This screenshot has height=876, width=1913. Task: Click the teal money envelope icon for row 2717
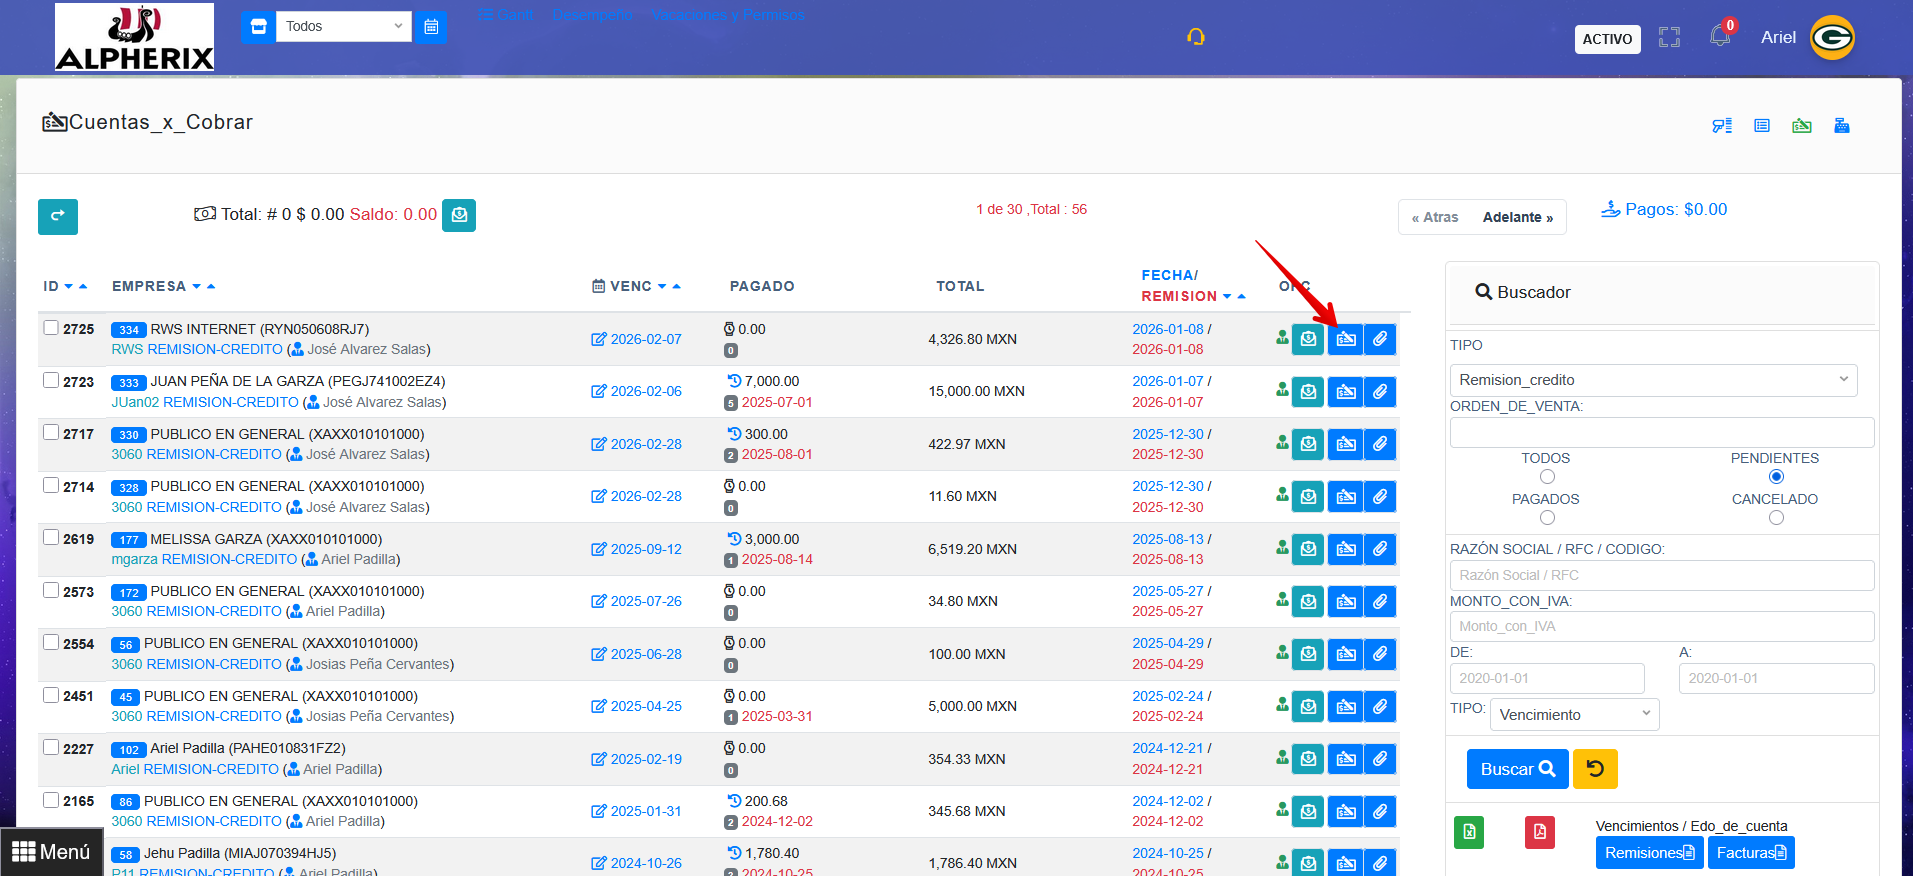(1308, 444)
